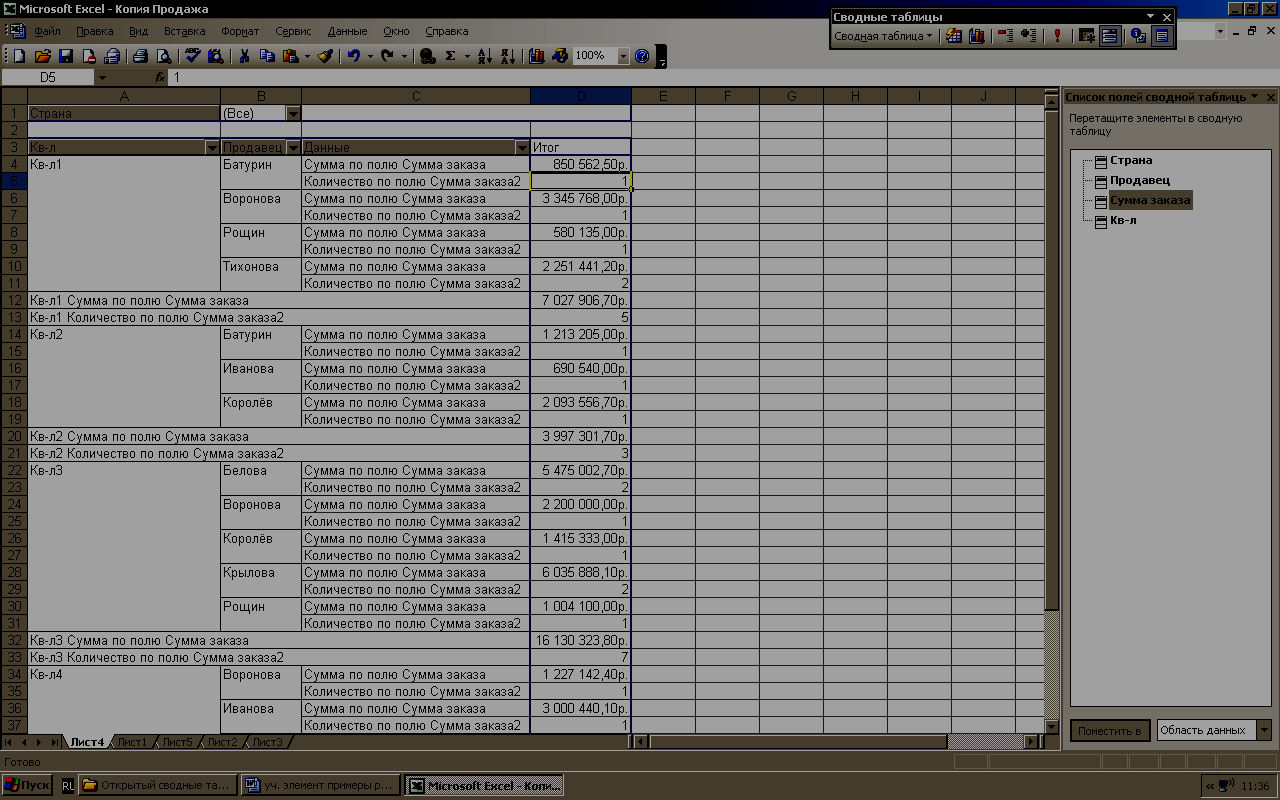Image resolution: width=1280 pixels, height=800 pixels.
Task: Switch to the Лист1 sheet tab
Action: pos(132,742)
